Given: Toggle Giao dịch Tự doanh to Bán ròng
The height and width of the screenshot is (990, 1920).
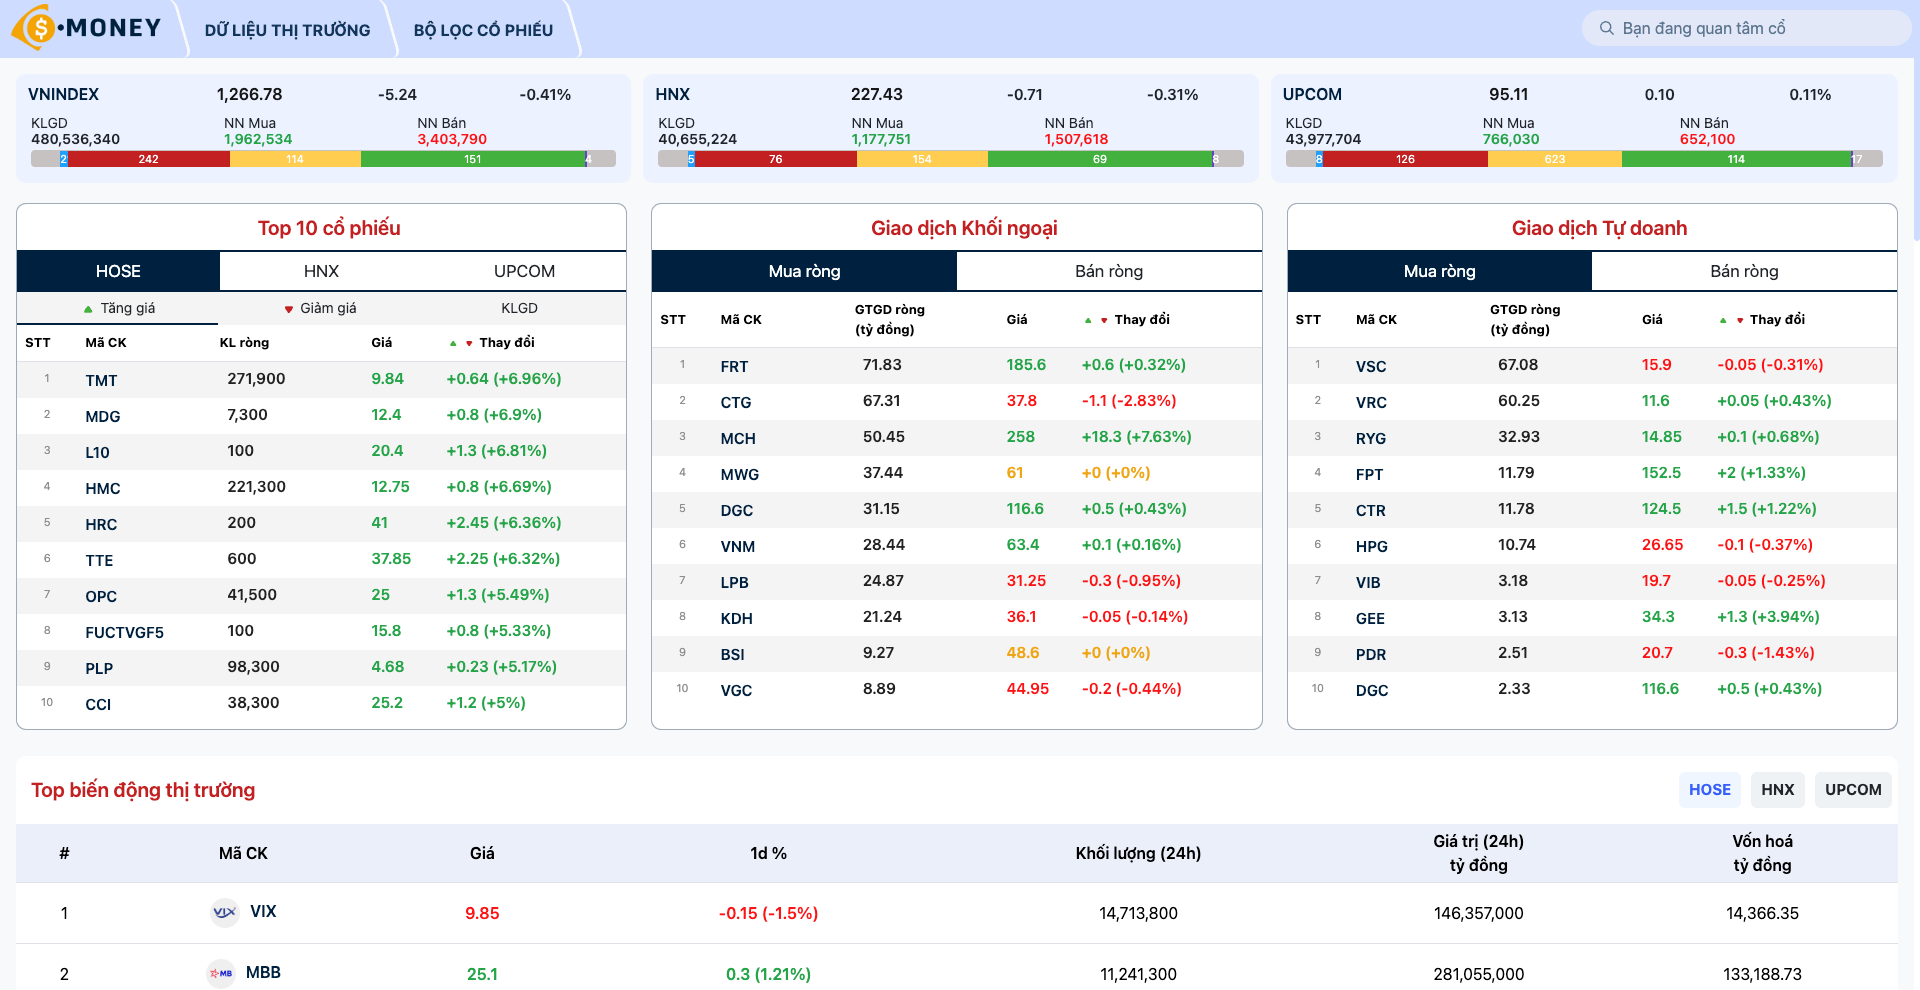Looking at the screenshot, I should point(1743,271).
